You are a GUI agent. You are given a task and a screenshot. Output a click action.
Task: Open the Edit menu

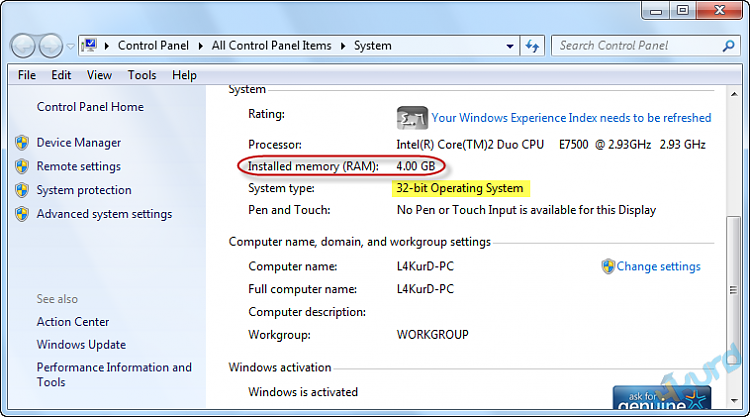(61, 75)
